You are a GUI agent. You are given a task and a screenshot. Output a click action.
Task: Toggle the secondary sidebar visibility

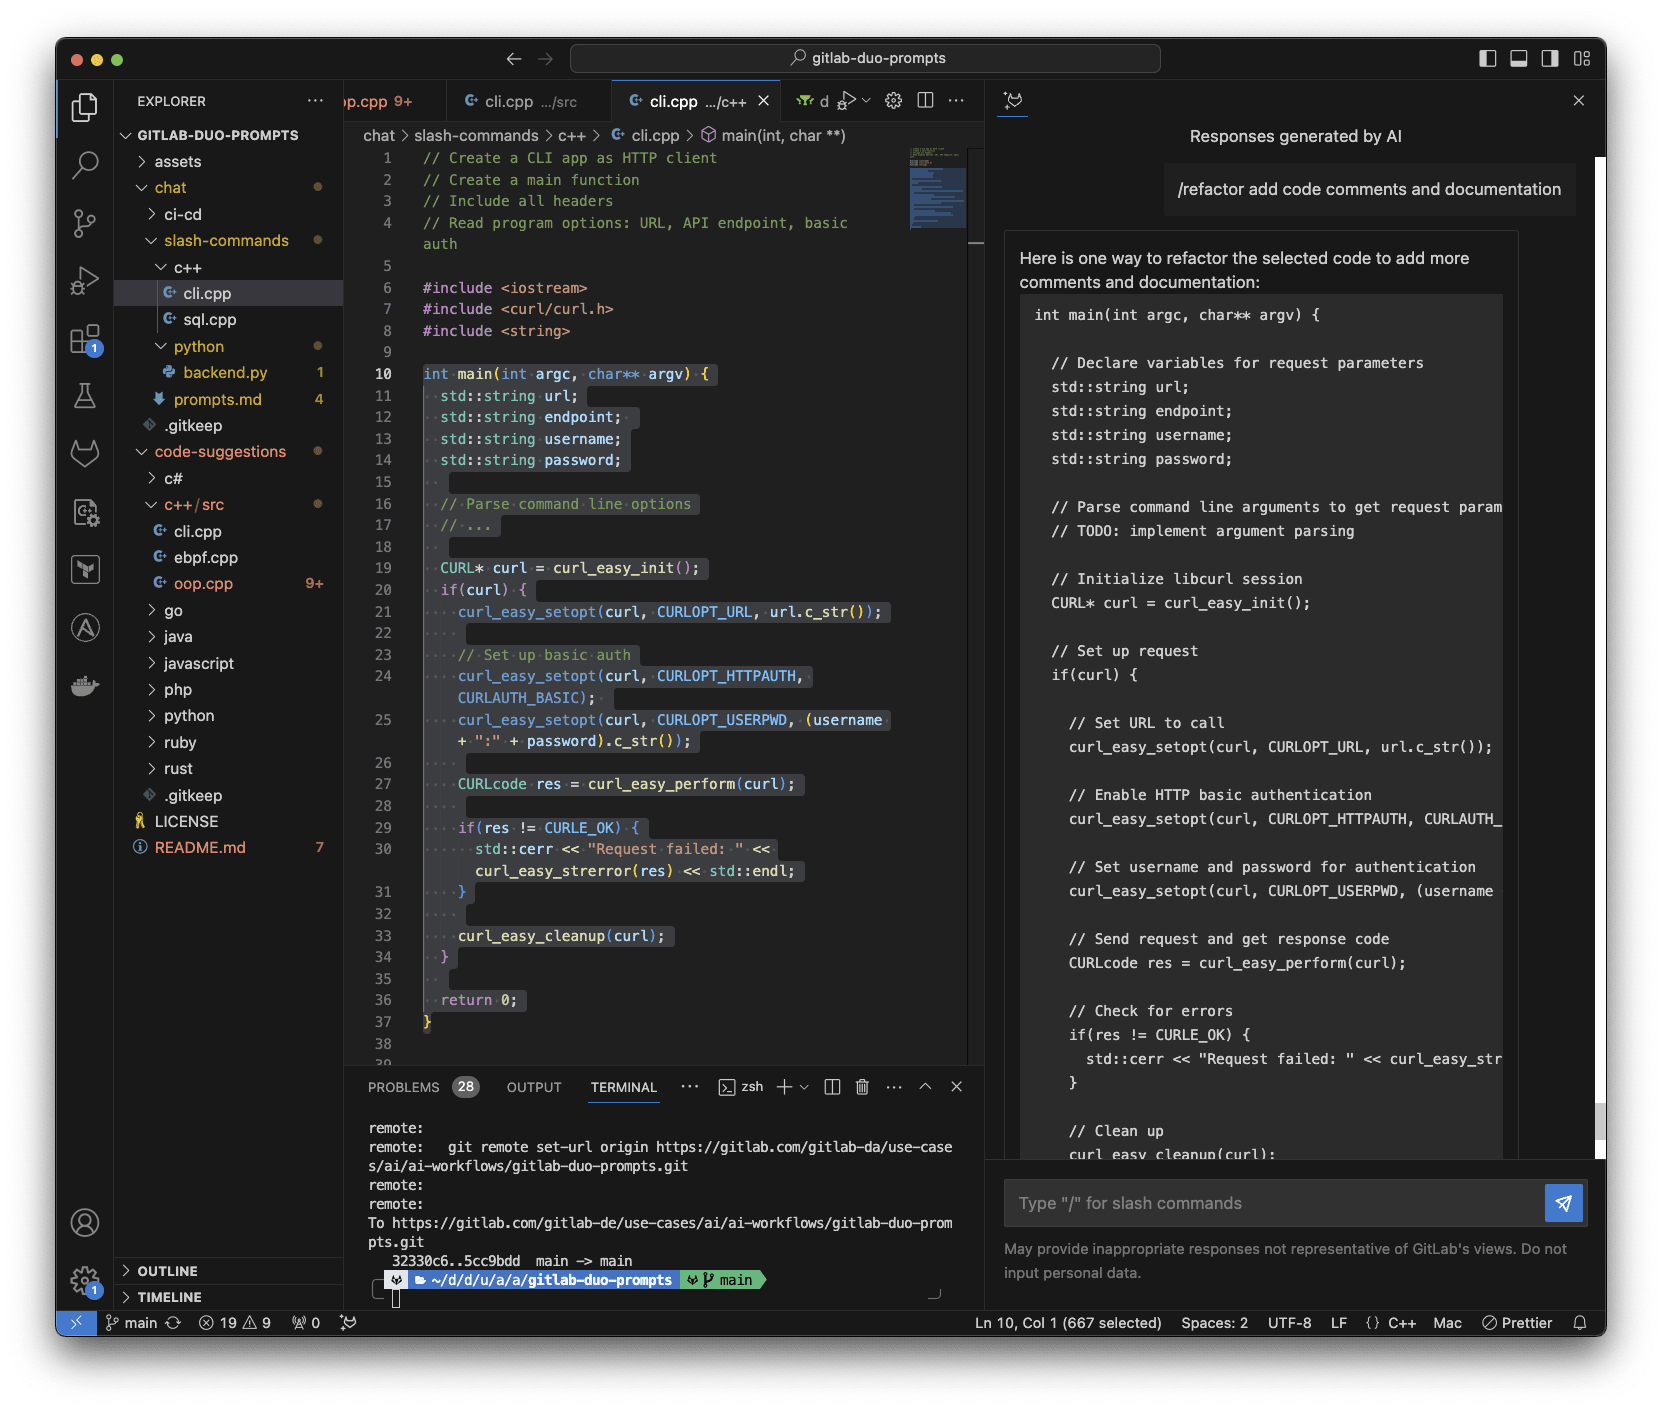point(1550,58)
